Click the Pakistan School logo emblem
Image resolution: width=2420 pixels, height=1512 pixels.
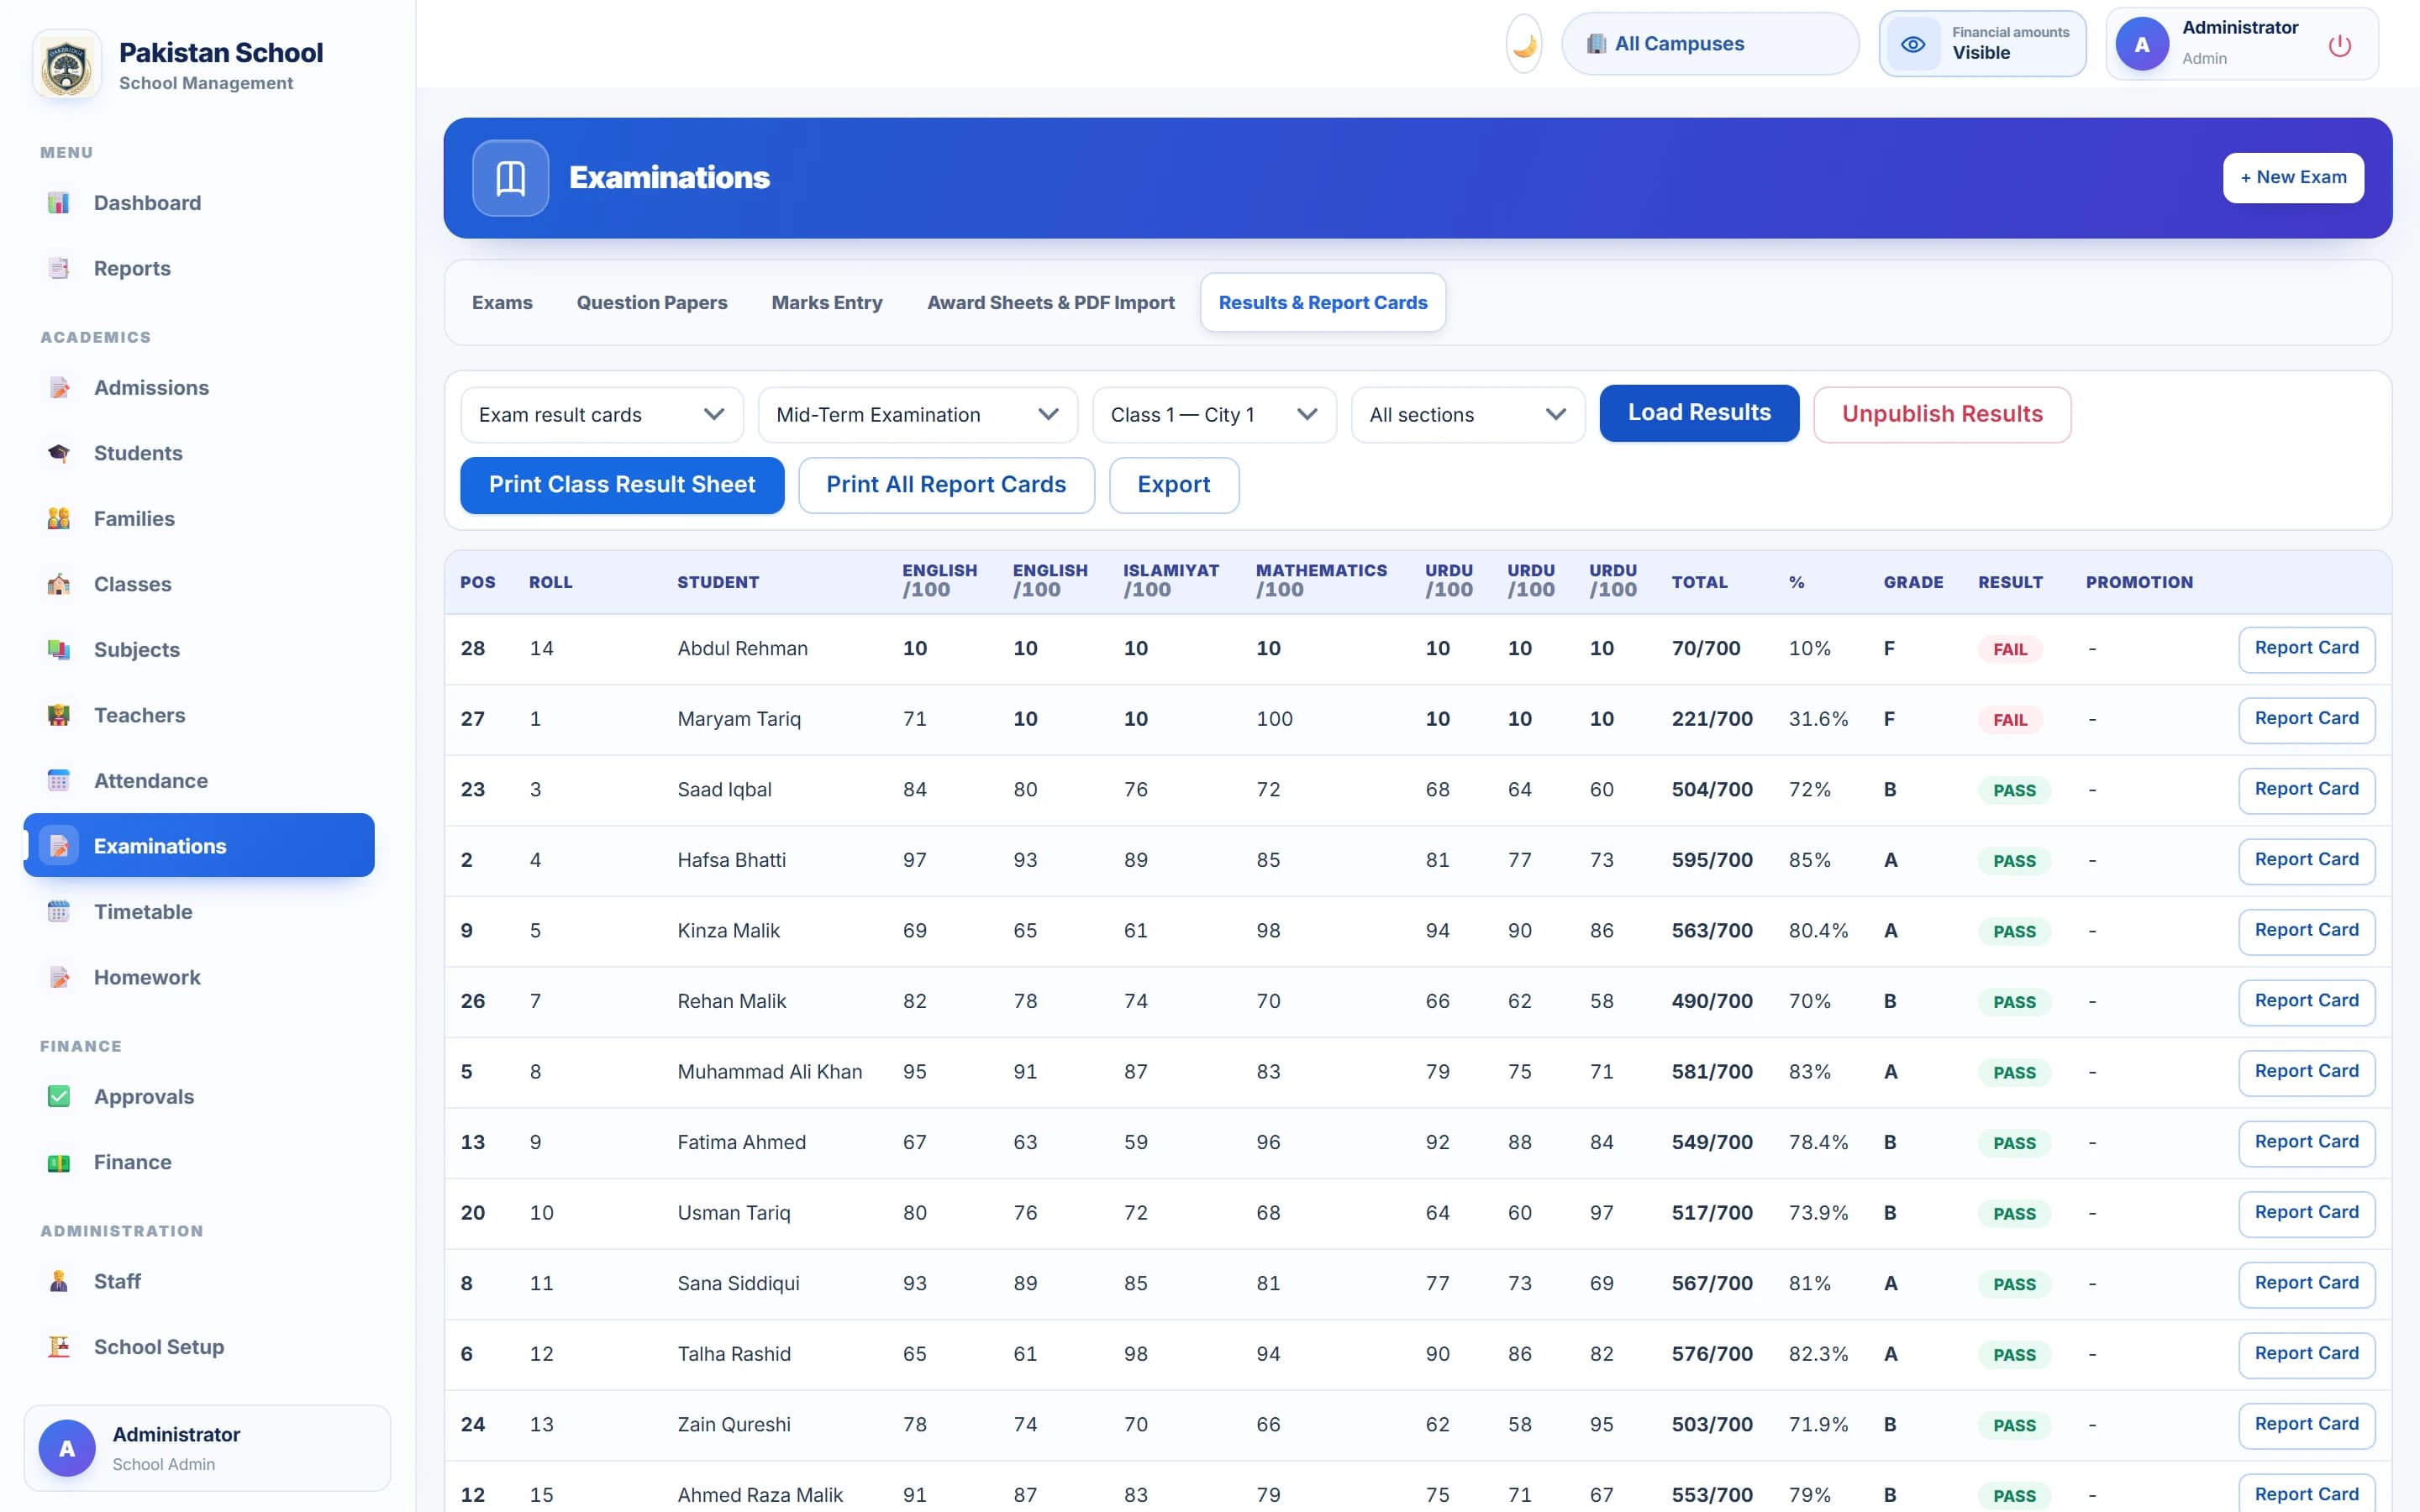tap(67, 66)
